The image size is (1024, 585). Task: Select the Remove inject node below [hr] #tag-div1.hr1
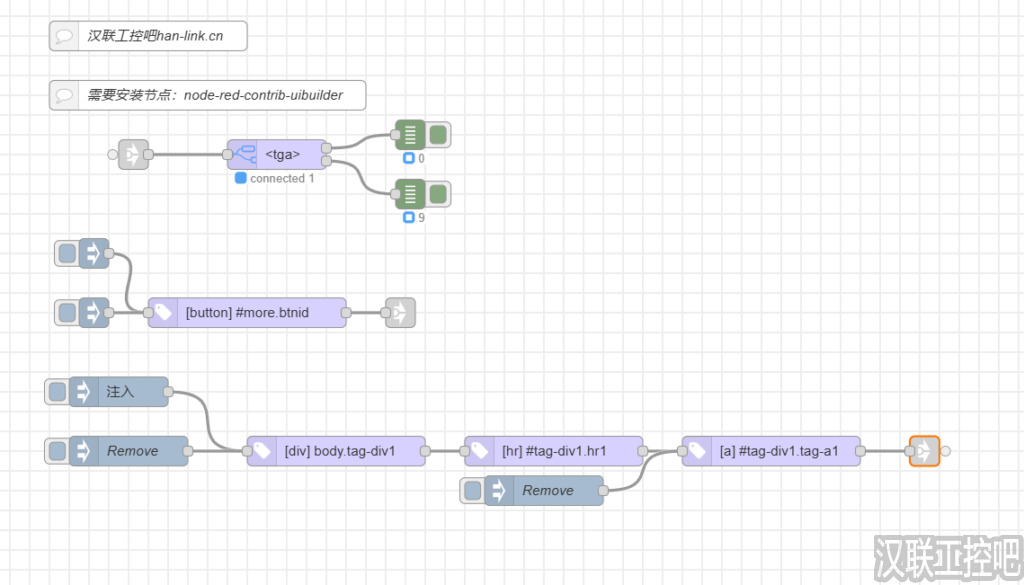coord(544,490)
